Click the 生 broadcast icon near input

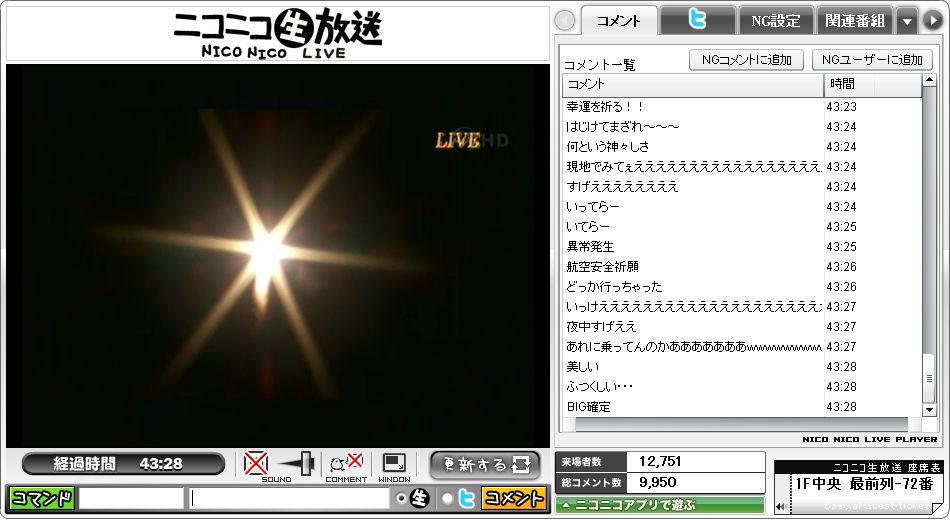tap(419, 498)
